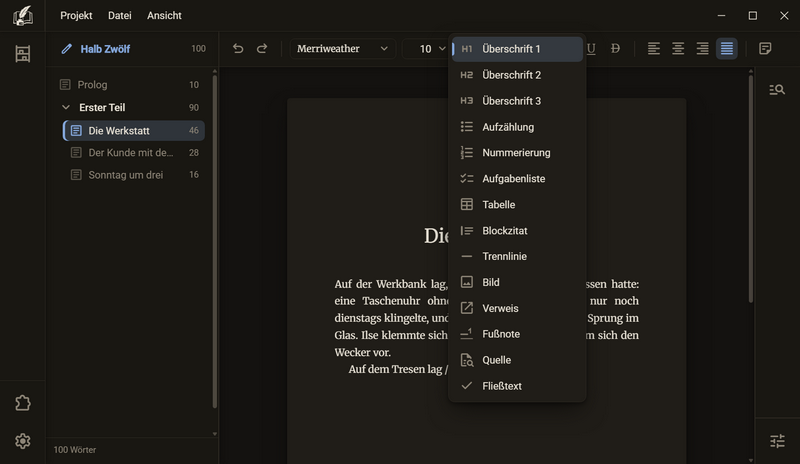The image size is (800, 464).
Task: Open the Datei menu
Action: coord(119,16)
